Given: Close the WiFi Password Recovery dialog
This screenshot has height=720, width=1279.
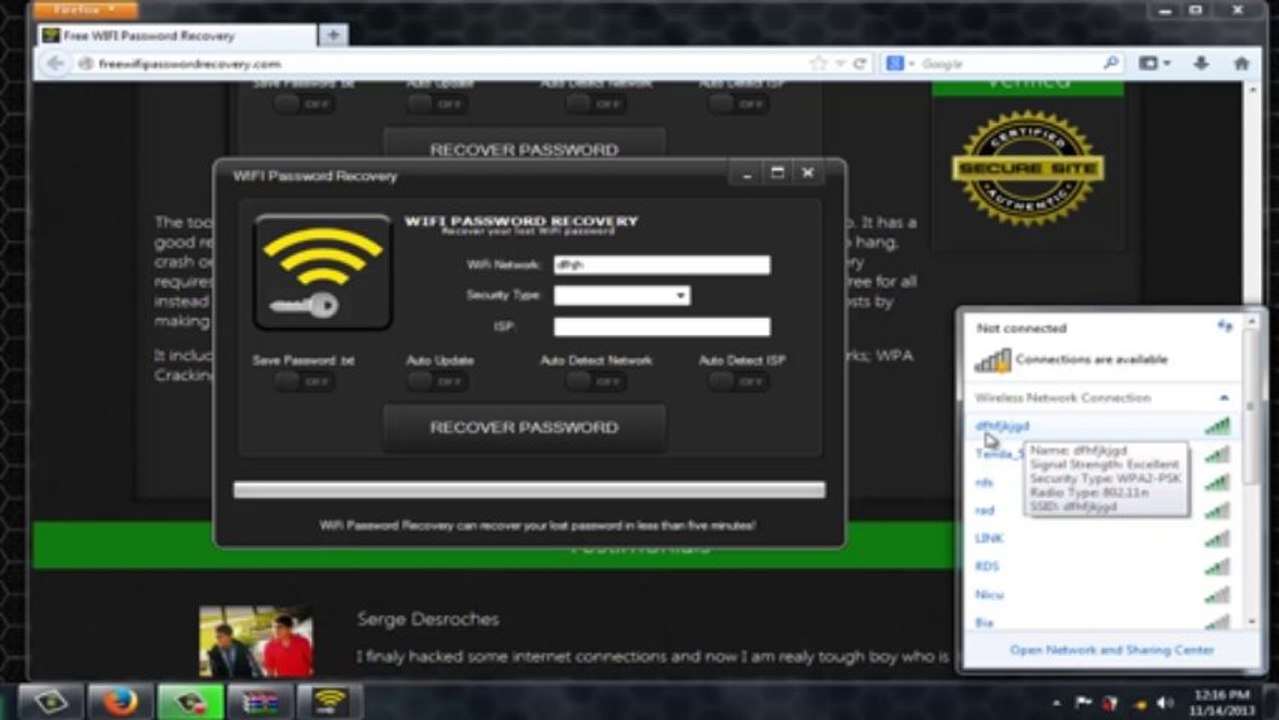Looking at the screenshot, I should (808, 173).
